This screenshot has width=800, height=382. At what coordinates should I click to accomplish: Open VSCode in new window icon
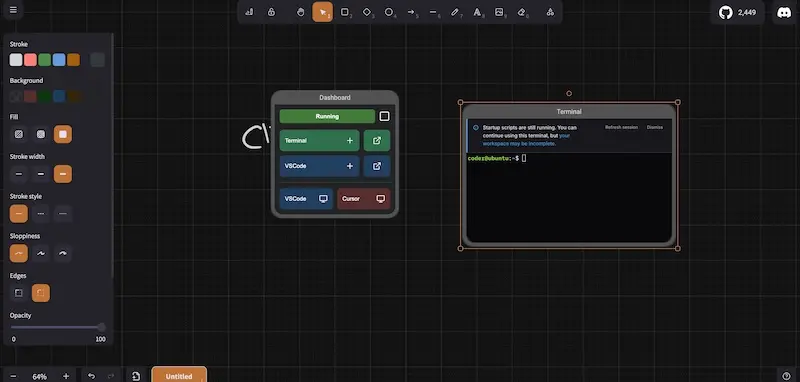[x=377, y=166]
